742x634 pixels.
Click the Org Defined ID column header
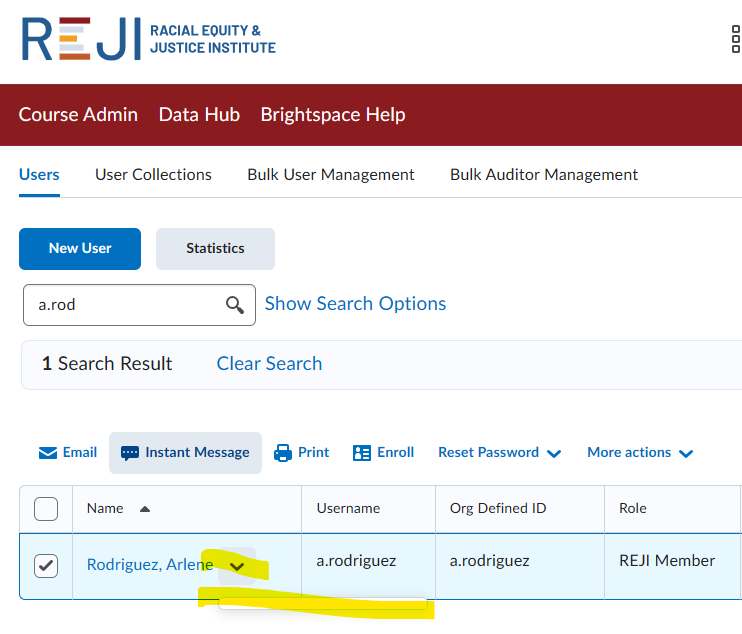click(498, 509)
